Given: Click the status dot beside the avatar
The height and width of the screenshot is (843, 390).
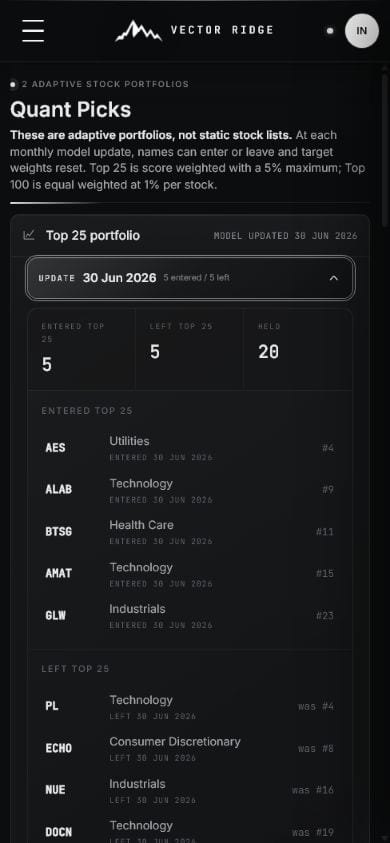Looking at the screenshot, I should 330,31.
